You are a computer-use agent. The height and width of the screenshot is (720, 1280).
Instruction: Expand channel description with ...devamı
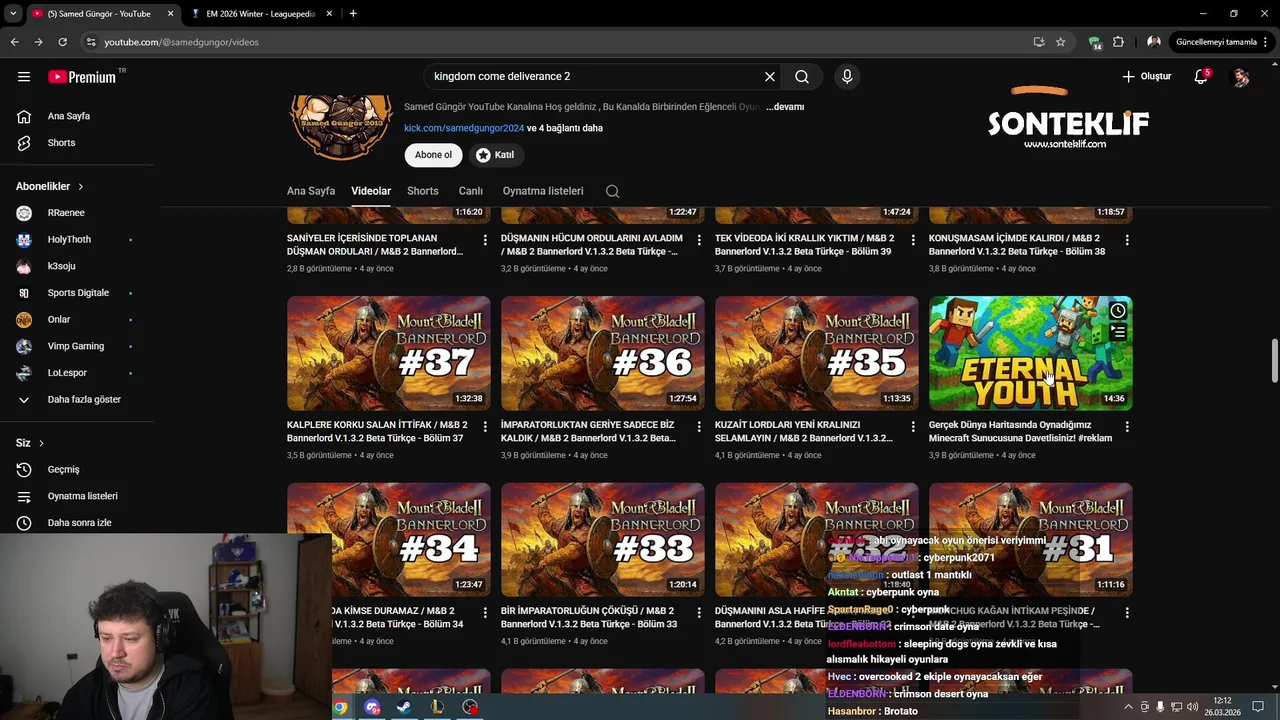pyautogui.click(x=785, y=107)
